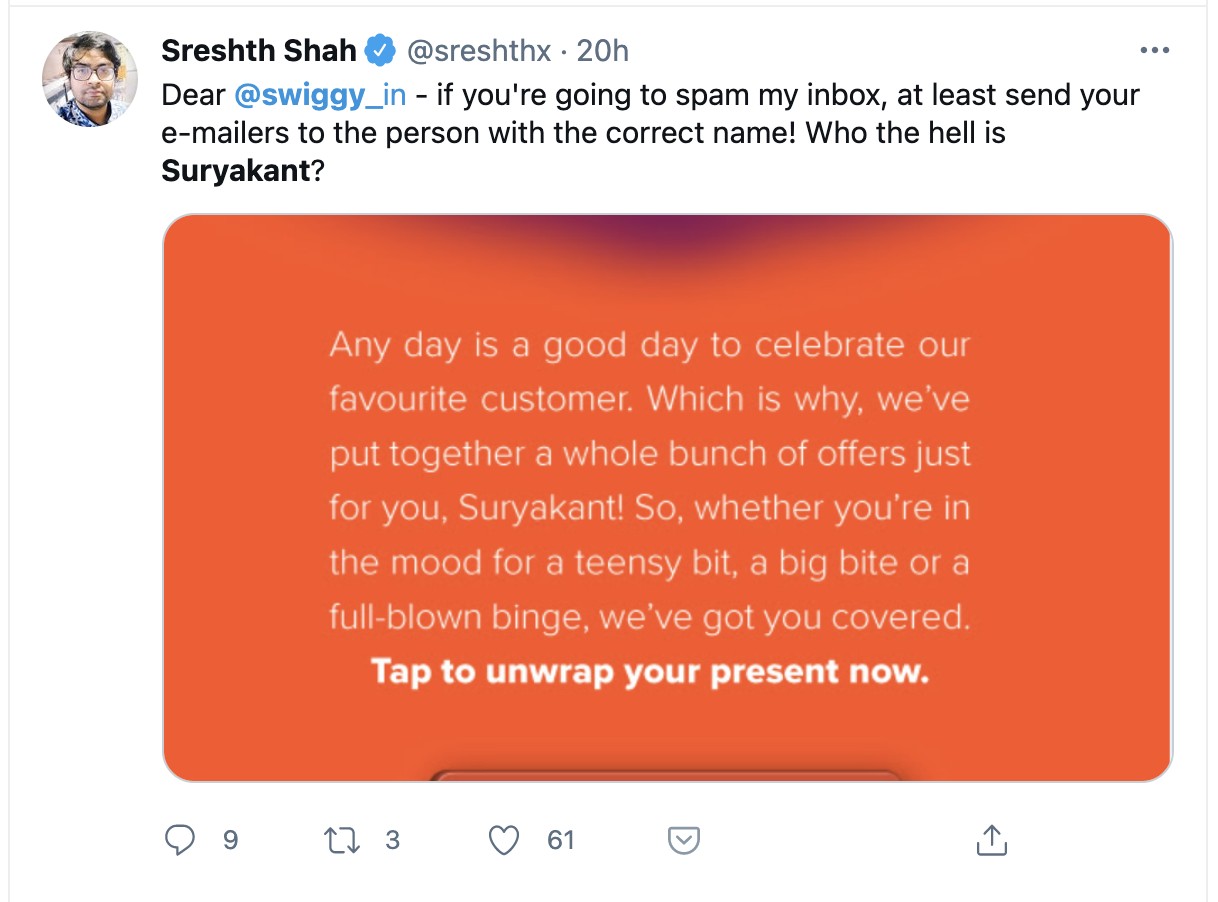Like the tweet with the heart icon
Image resolution: width=1218 pixels, height=902 pixels.
coord(504,840)
